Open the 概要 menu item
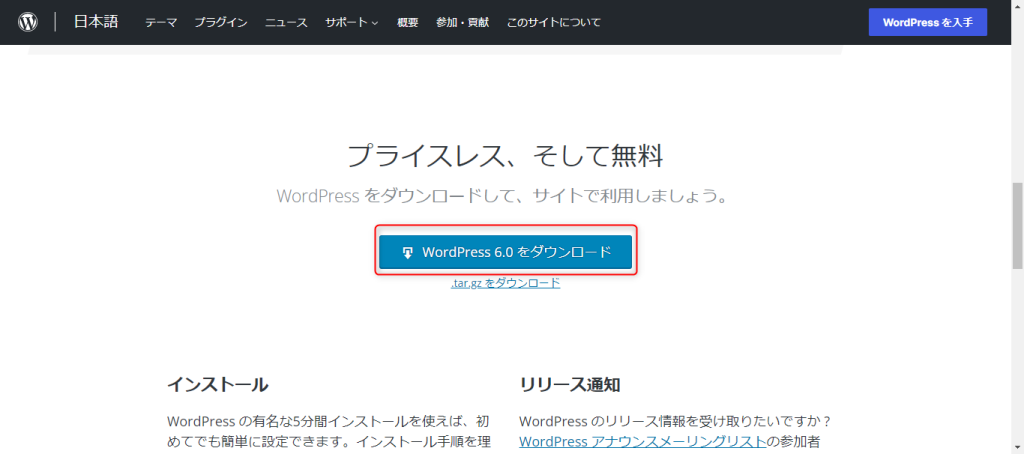1024x454 pixels. pos(408,22)
